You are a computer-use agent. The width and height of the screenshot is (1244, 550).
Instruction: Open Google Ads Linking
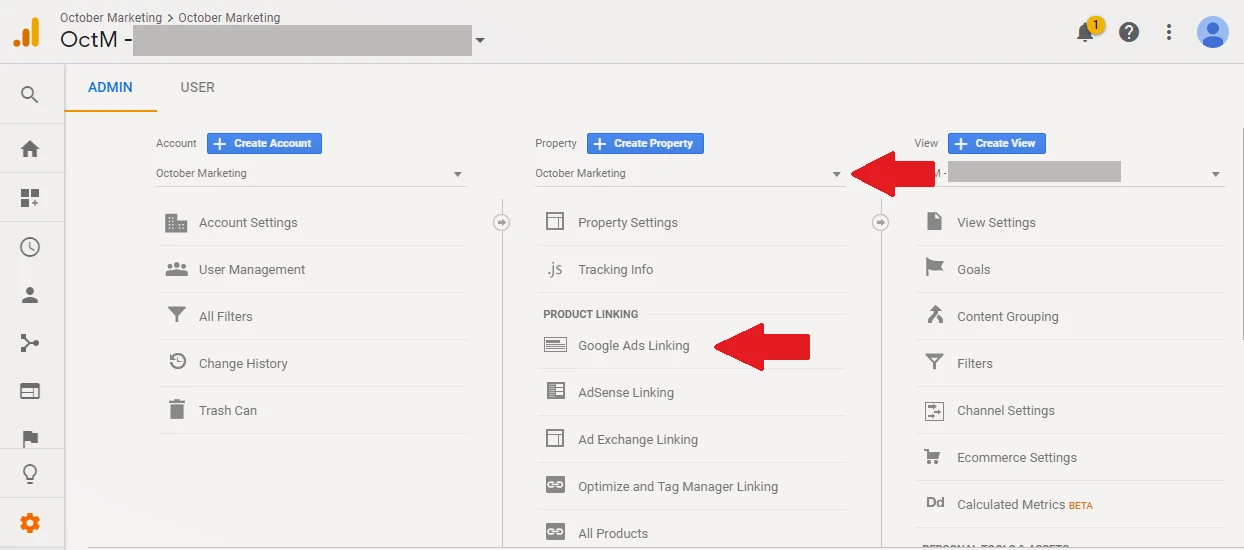[x=633, y=346]
